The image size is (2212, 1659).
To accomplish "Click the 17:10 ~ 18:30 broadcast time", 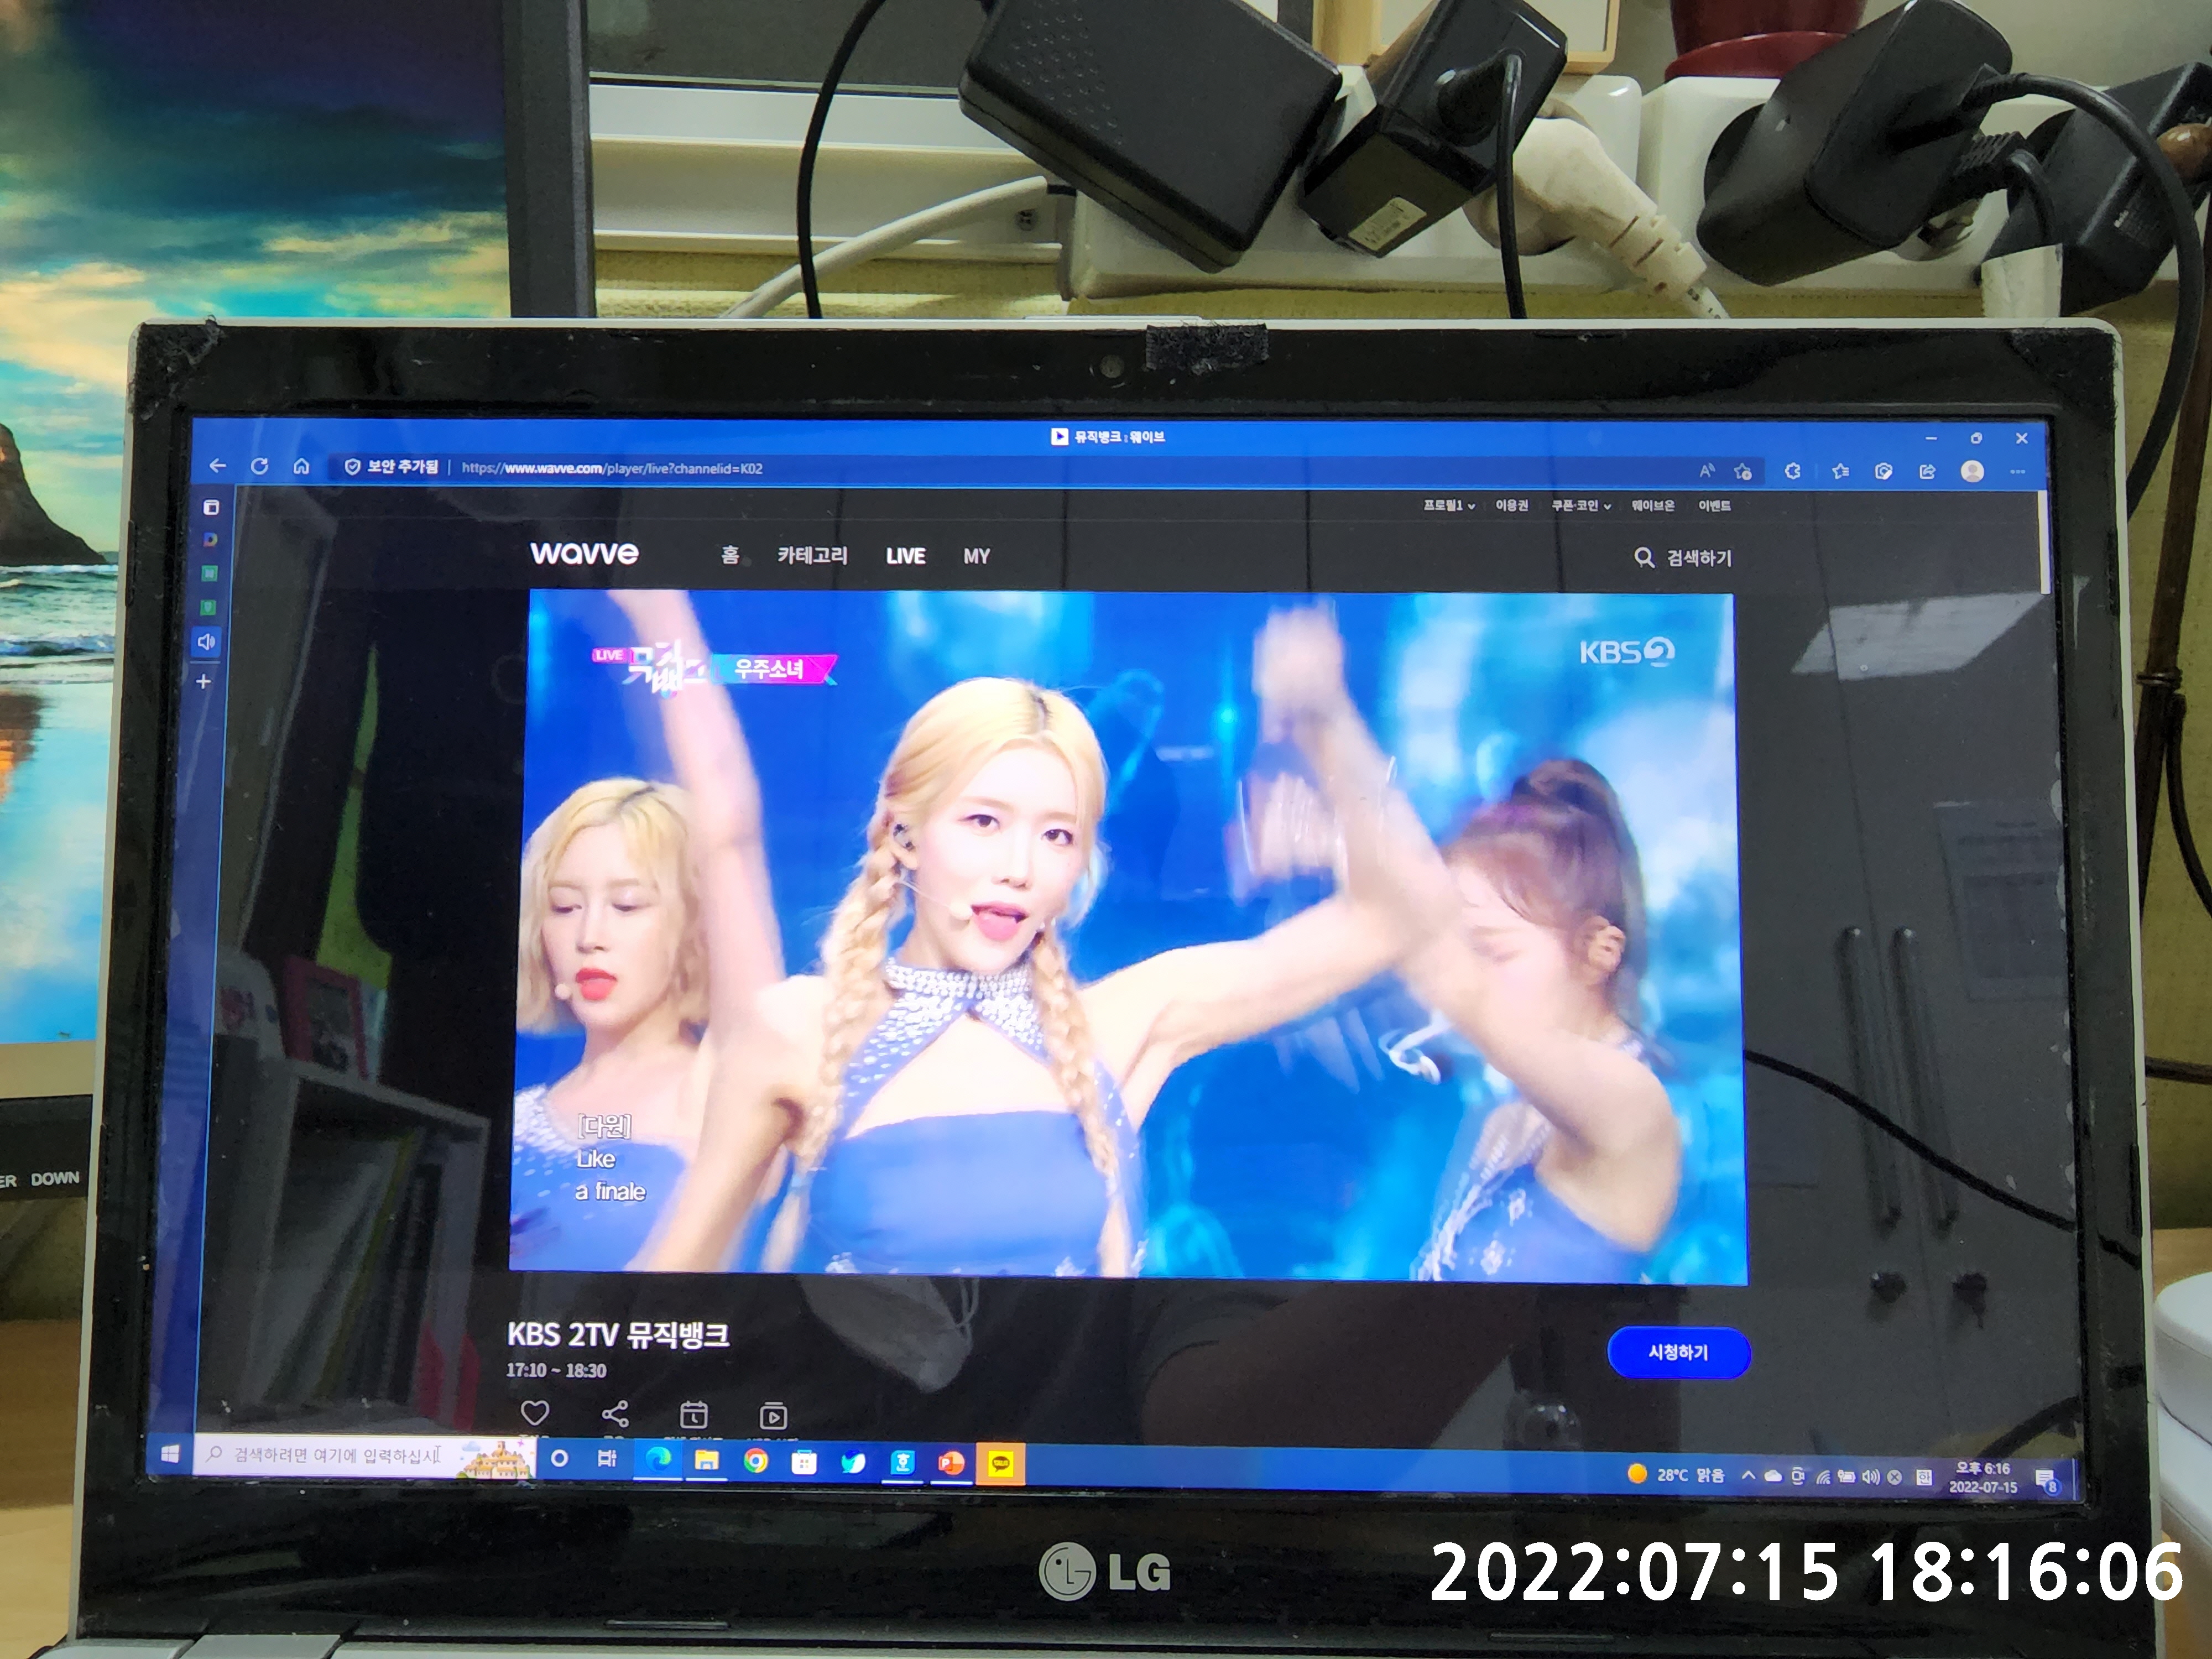I will tap(556, 1371).
